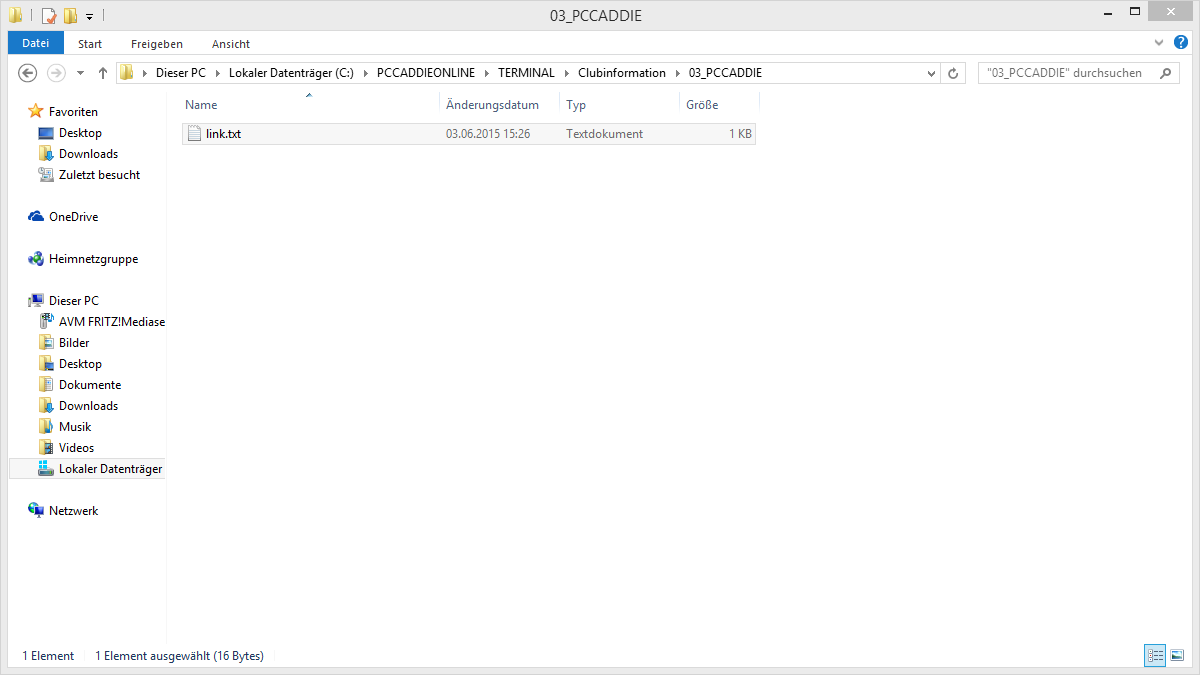Screen dimensions: 1200x675
Task: Click the OneDrive cloud icon
Action: [36, 217]
